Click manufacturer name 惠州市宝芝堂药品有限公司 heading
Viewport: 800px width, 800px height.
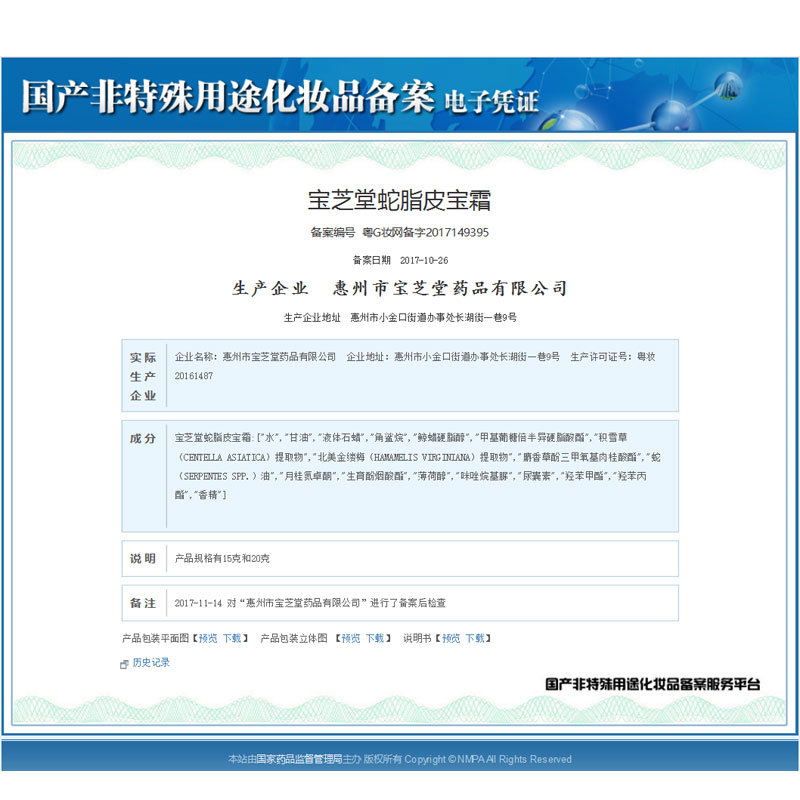(x=450, y=288)
